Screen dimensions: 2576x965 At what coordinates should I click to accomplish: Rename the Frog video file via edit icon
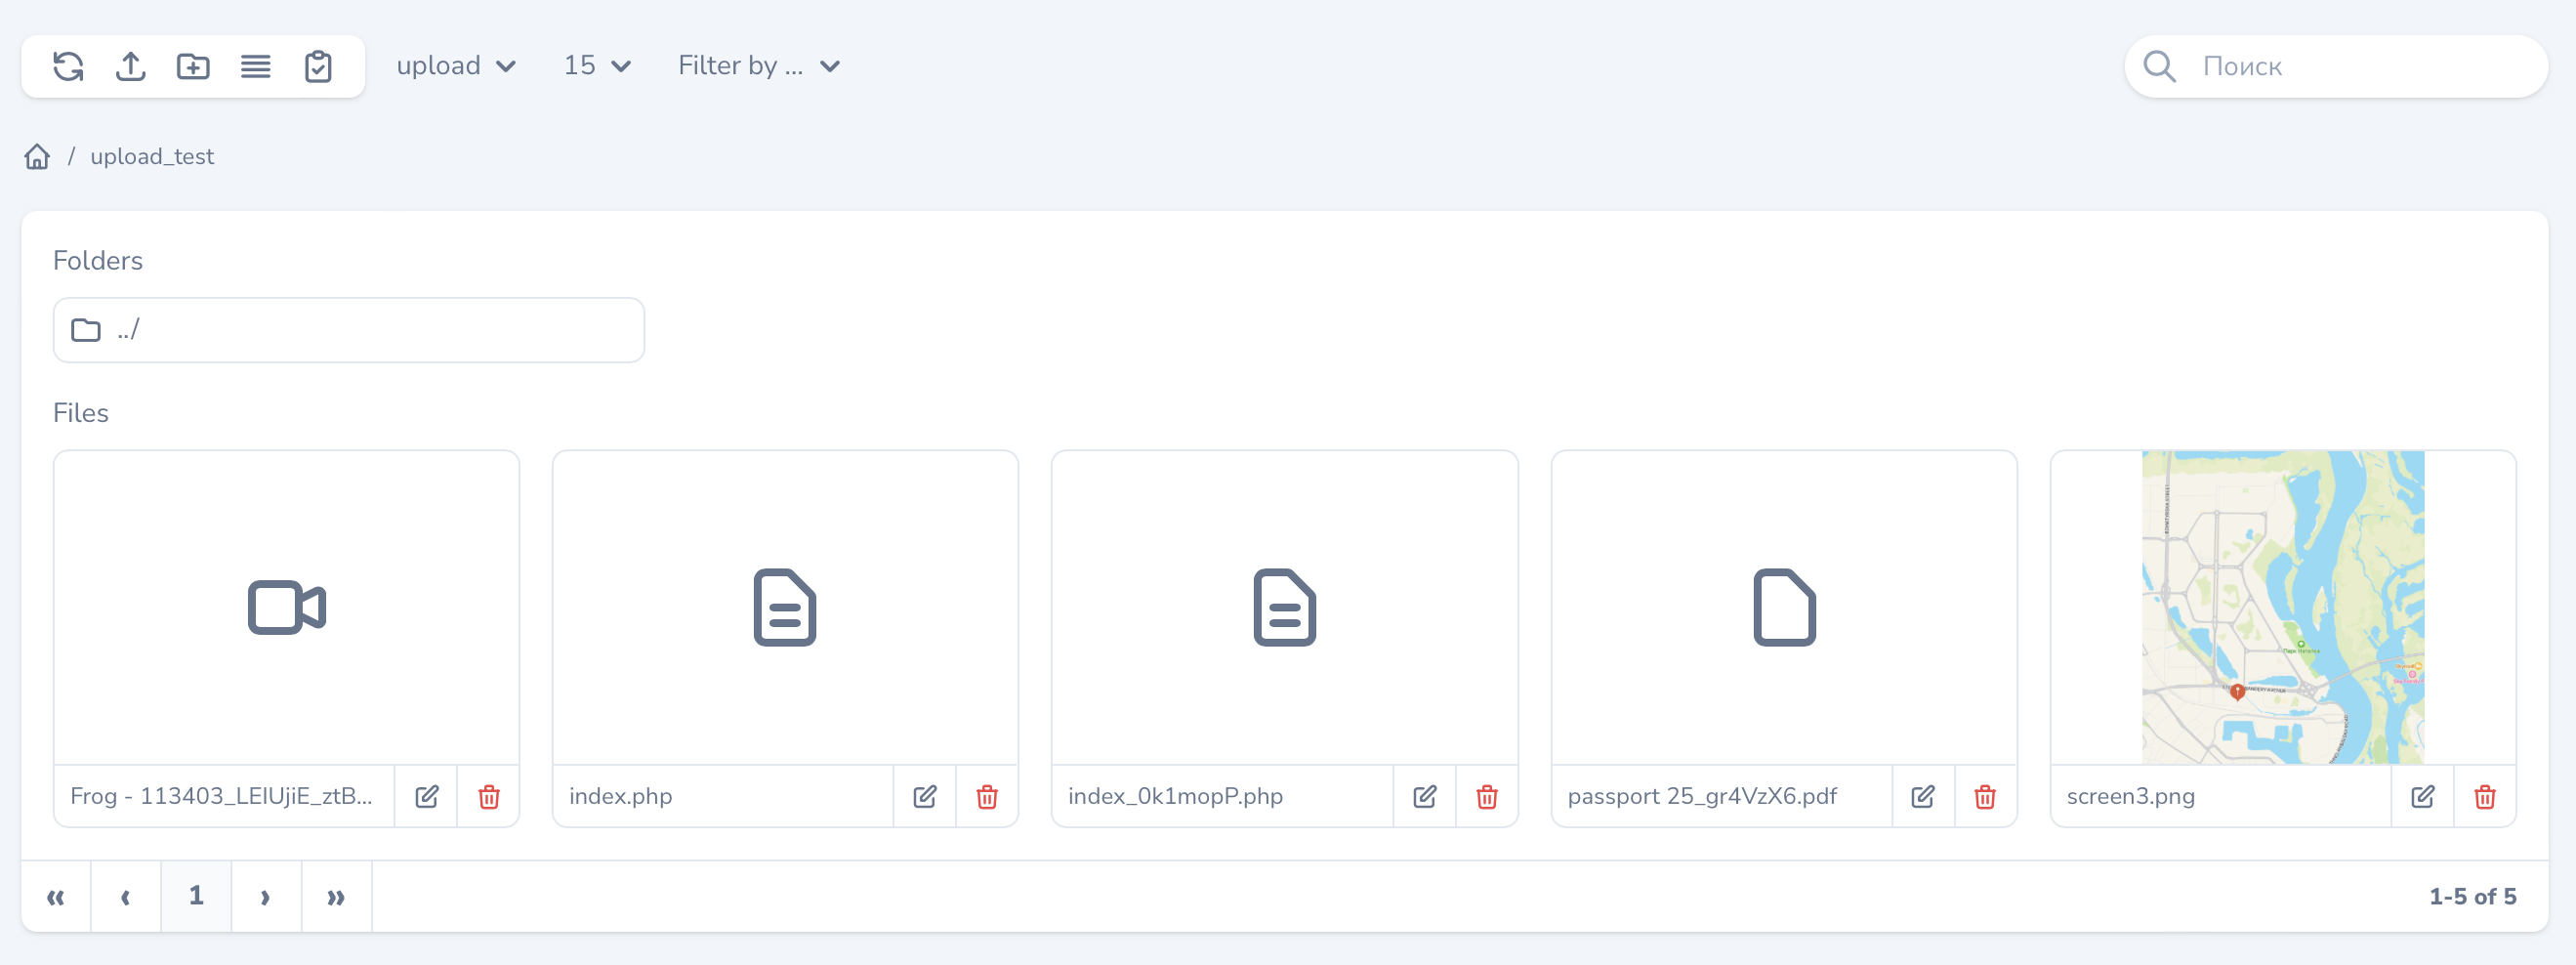426,796
